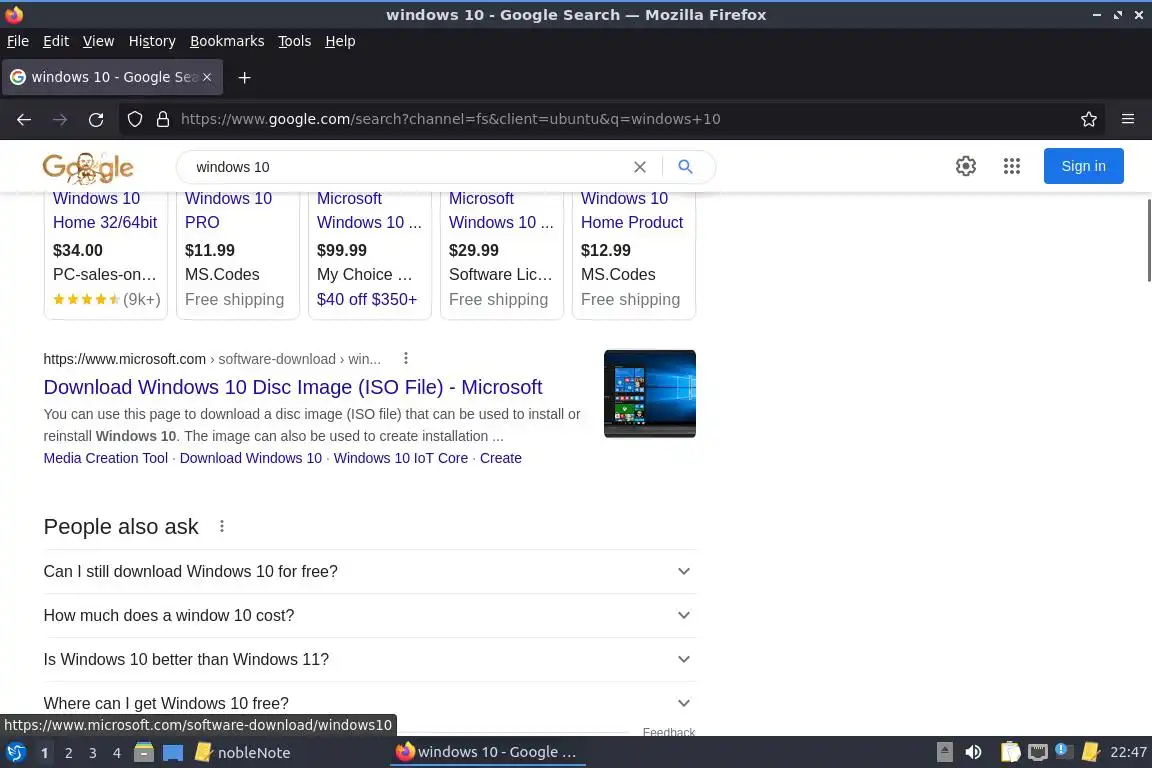Open options dots next to People also ask

222,526
